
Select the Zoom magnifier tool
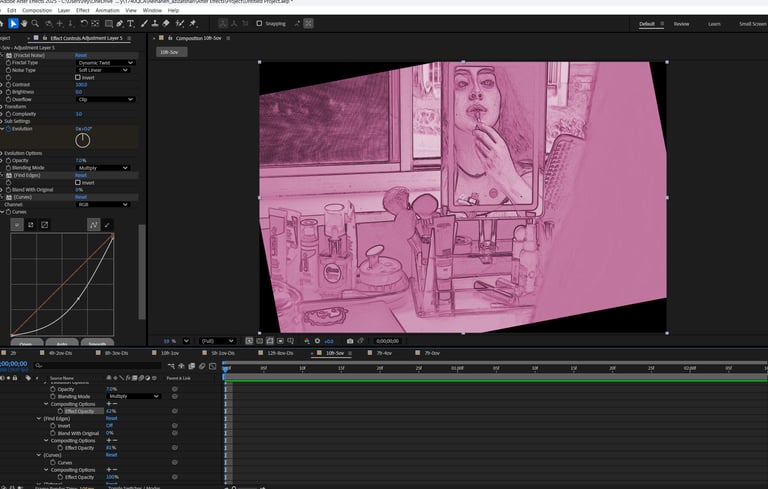[36, 23]
